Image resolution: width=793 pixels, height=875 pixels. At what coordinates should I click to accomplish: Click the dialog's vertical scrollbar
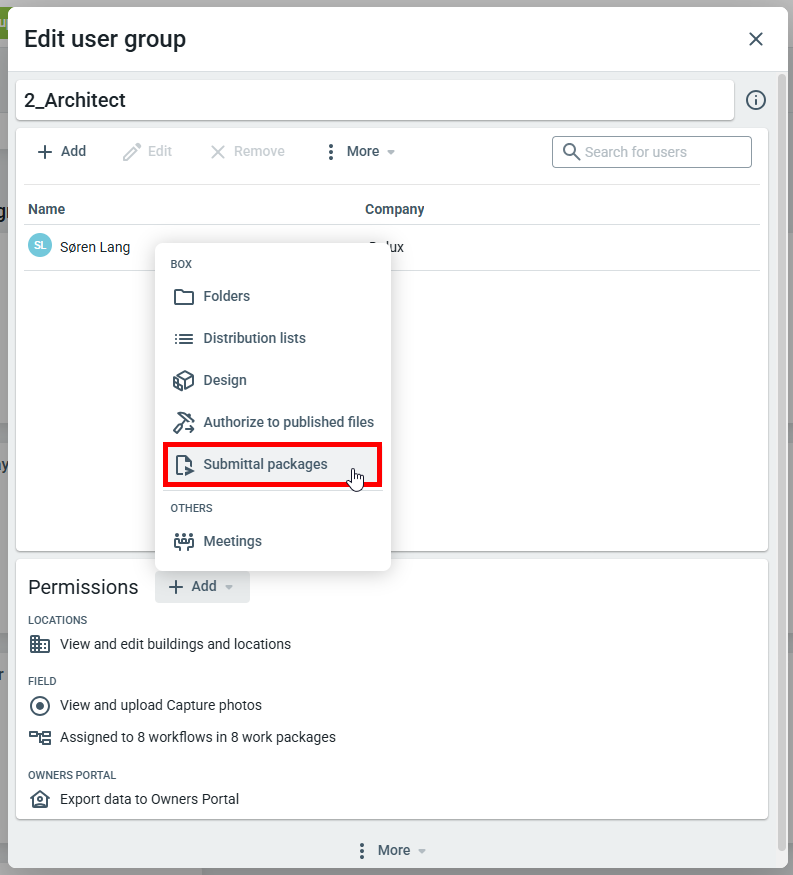point(782,450)
